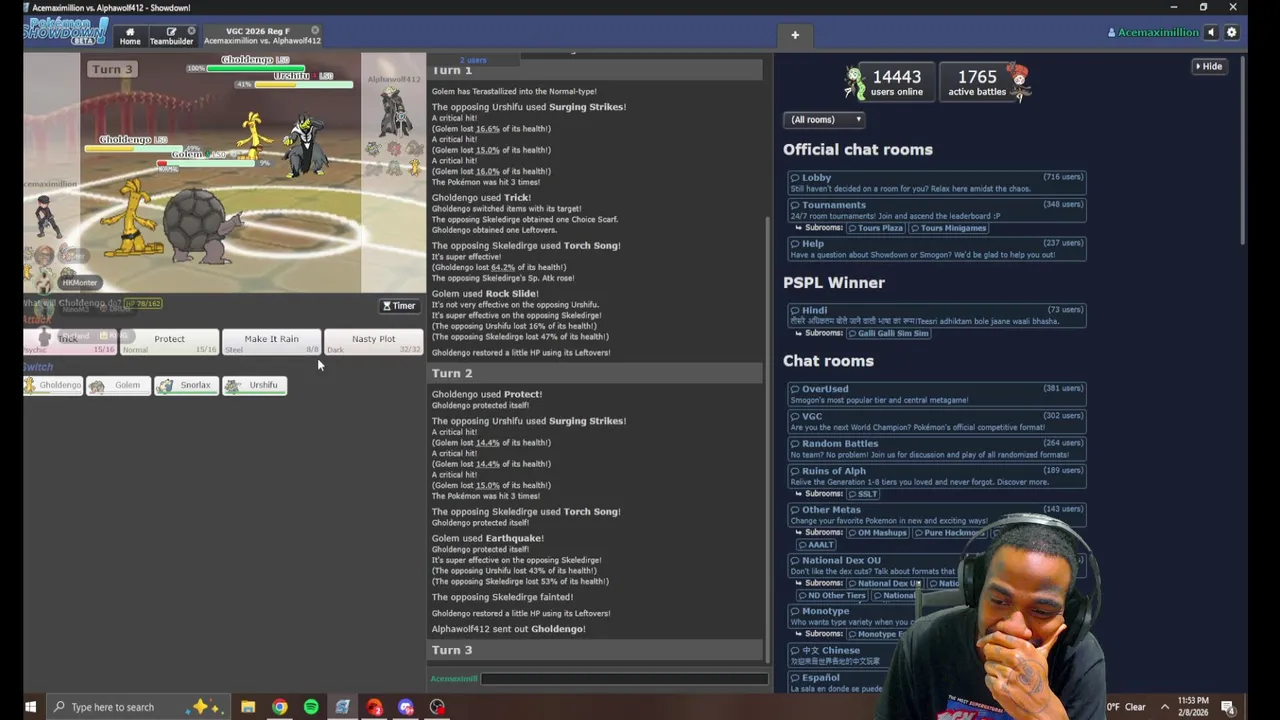The image size is (1280, 720).
Task: Open the taskbar notification center icon
Action: (1228, 707)
